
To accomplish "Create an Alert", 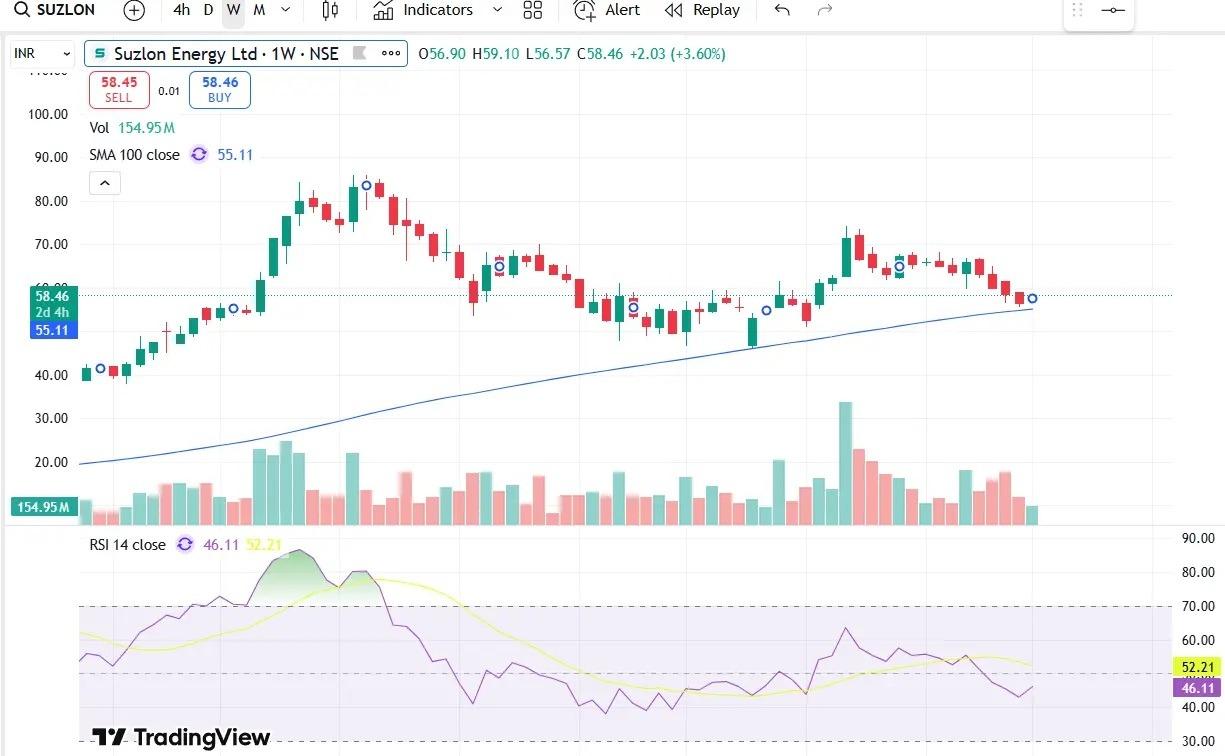I will coord(607,10).
